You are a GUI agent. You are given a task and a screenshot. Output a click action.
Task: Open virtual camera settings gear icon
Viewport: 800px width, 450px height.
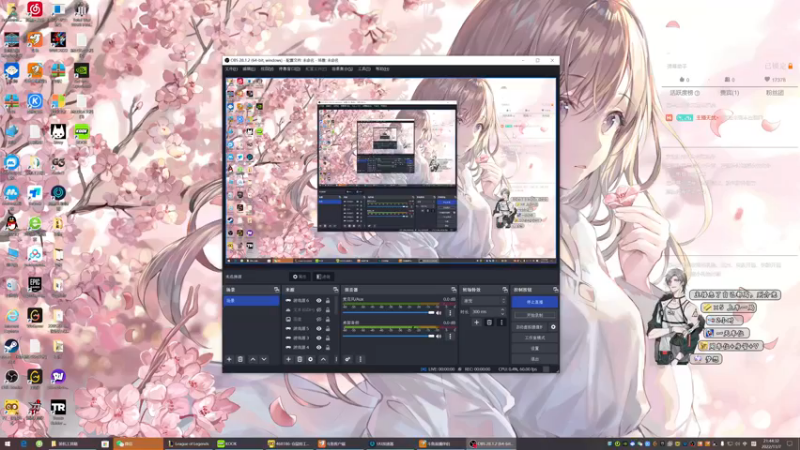click(x=553, y=327)
